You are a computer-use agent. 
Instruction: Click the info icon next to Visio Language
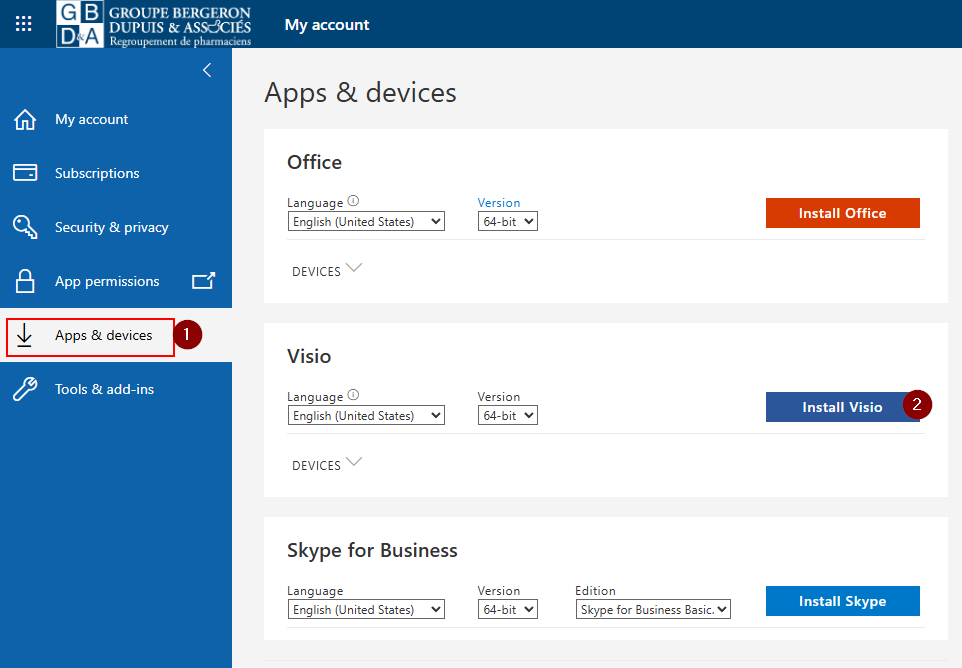(353, 394)
